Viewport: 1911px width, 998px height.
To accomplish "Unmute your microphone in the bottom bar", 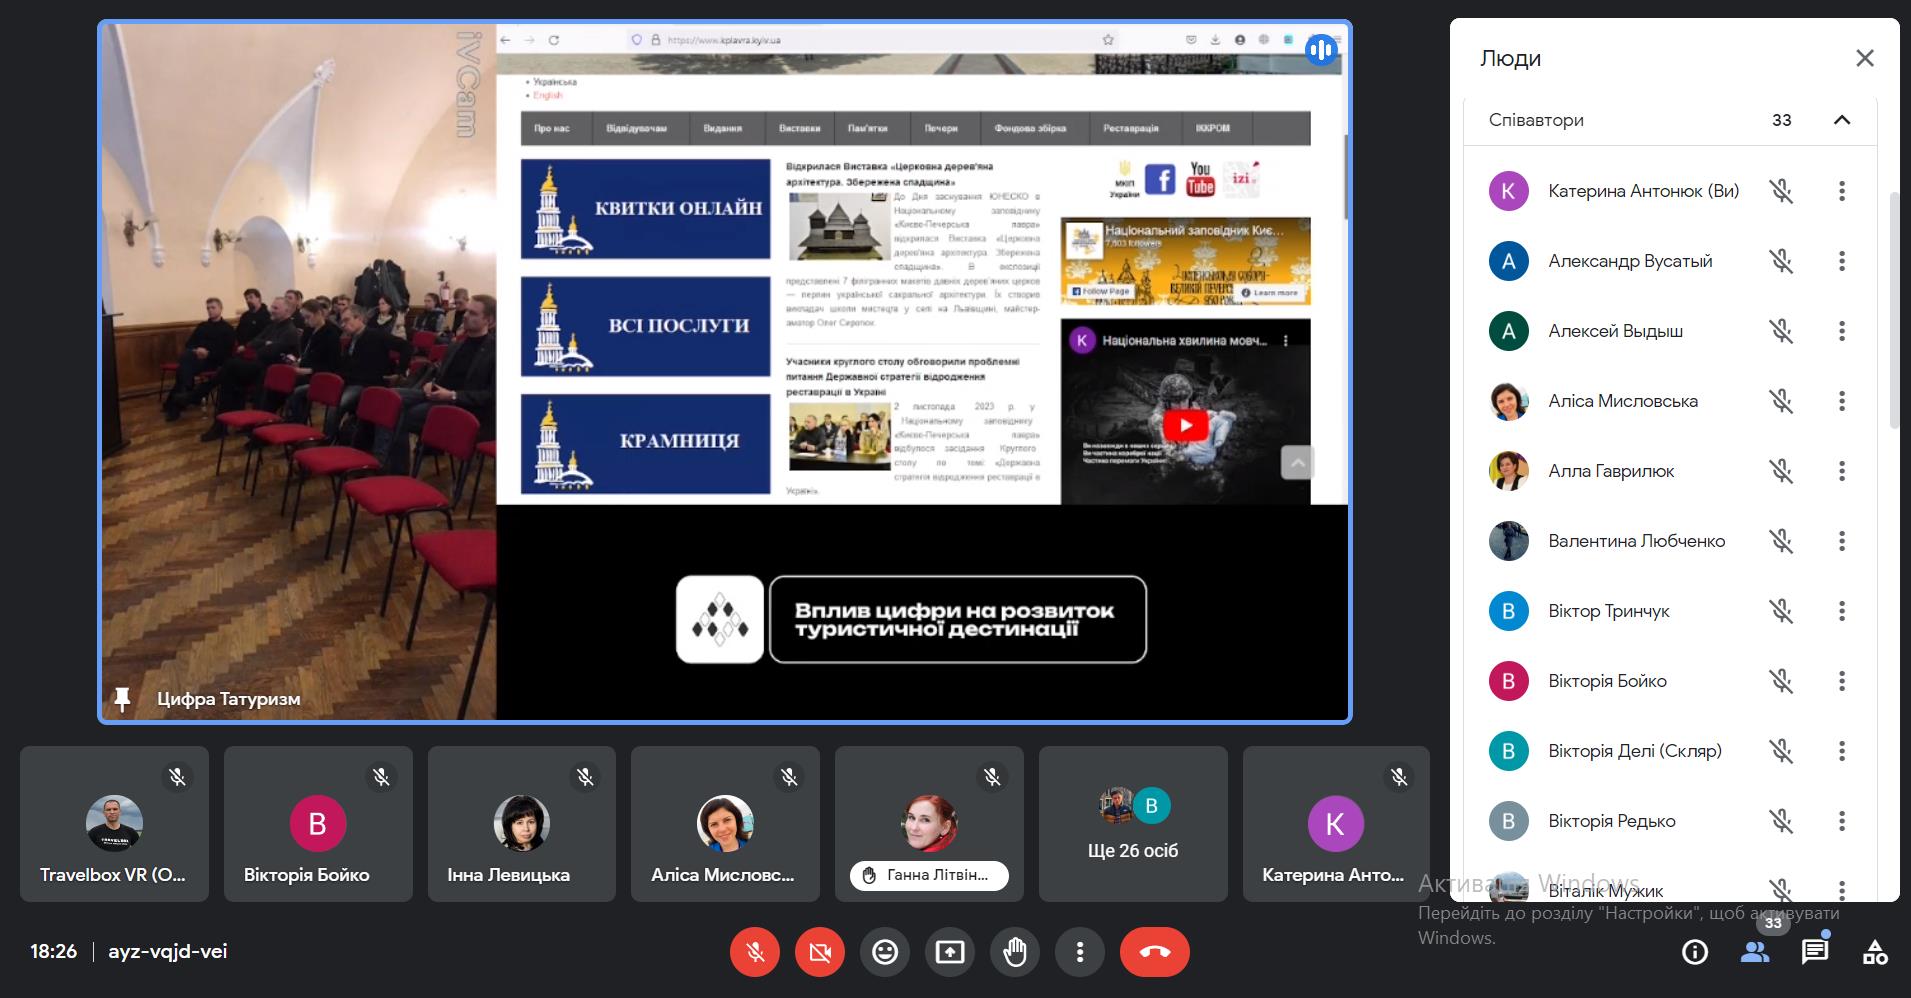I will (x=755, y=952).
